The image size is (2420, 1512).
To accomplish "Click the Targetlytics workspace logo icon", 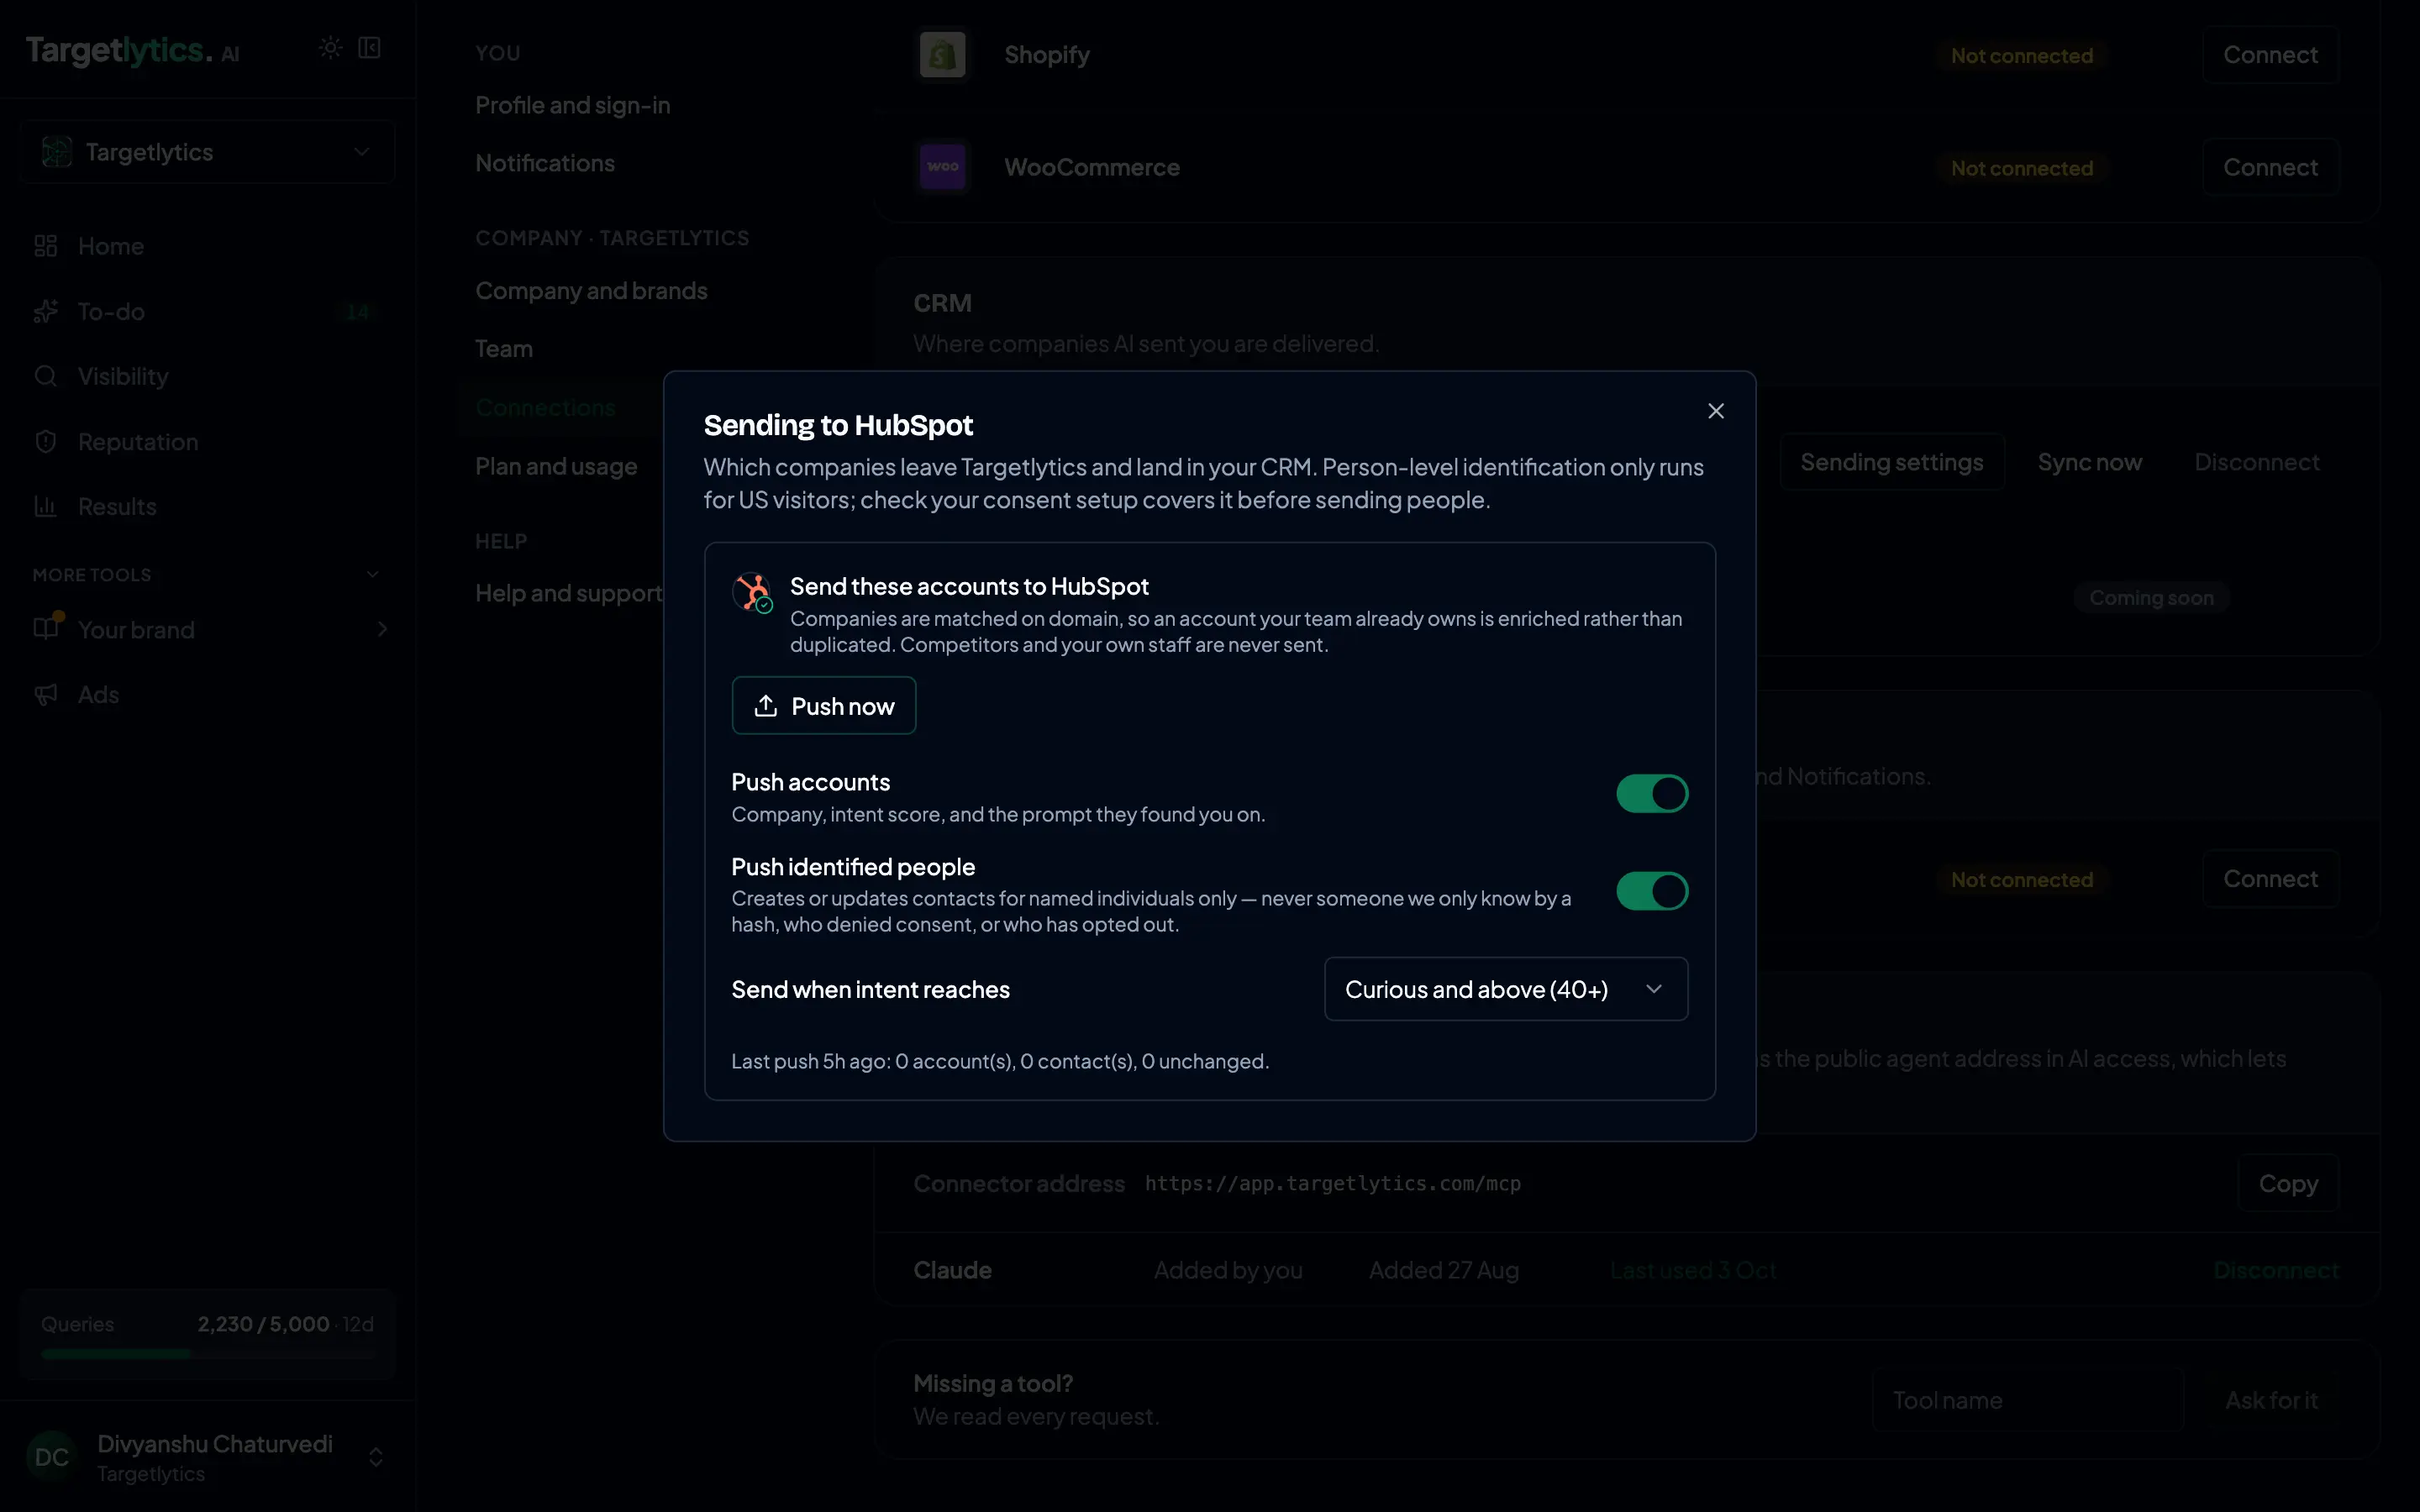I will tap(57, 152).
